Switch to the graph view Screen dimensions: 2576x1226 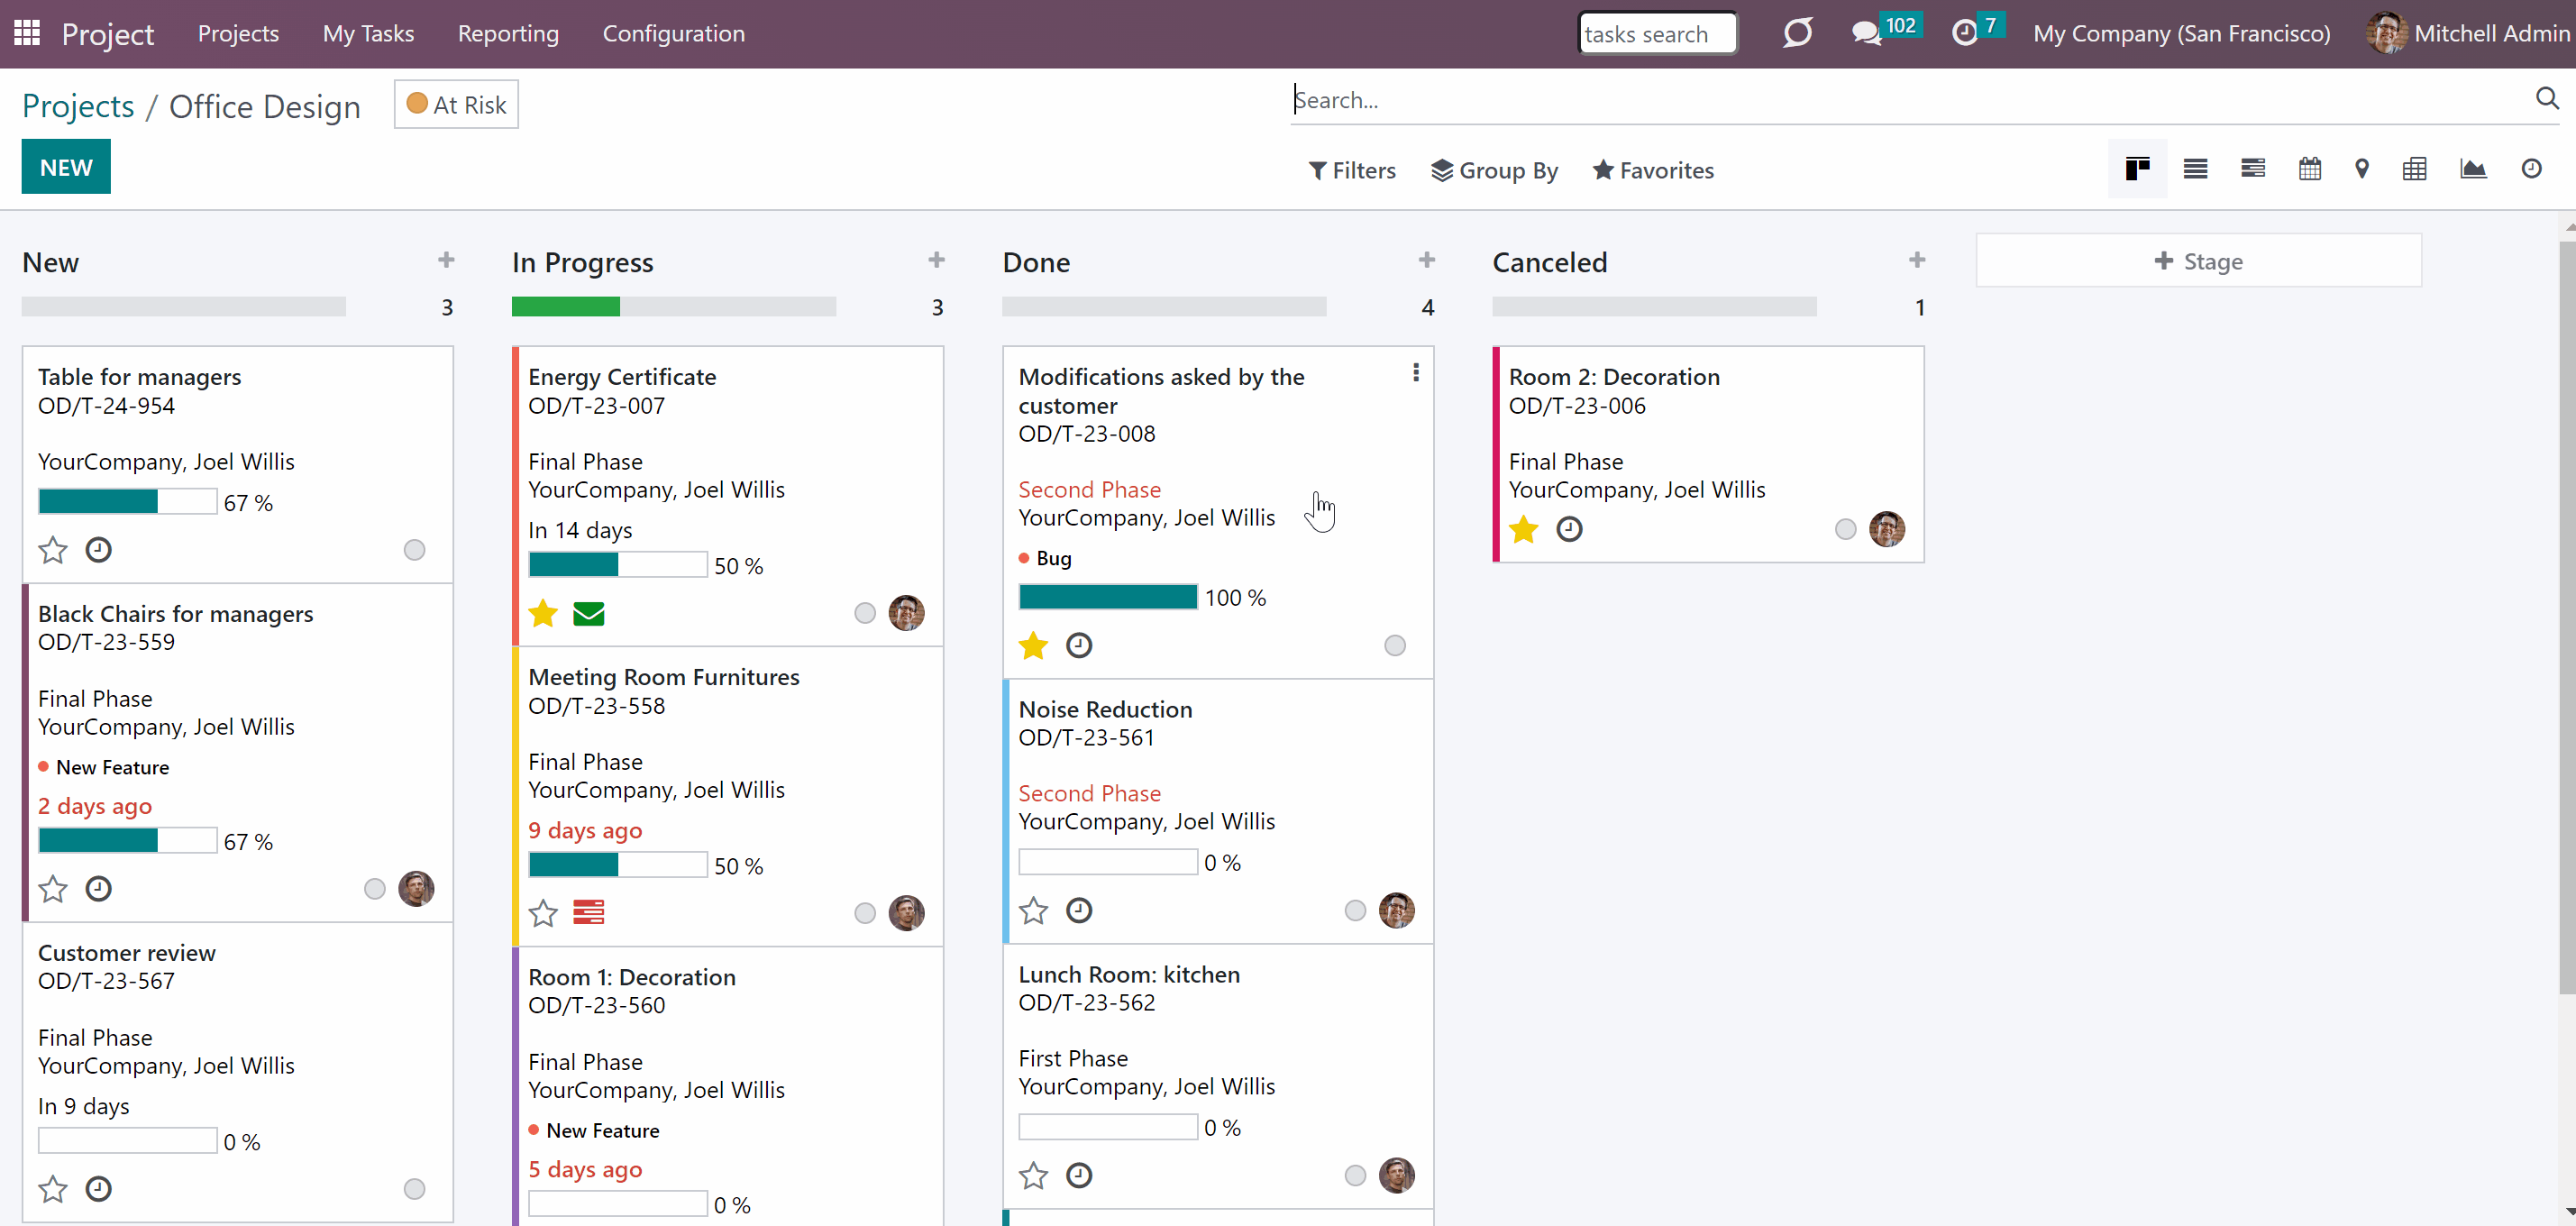tap(2473, 169)
